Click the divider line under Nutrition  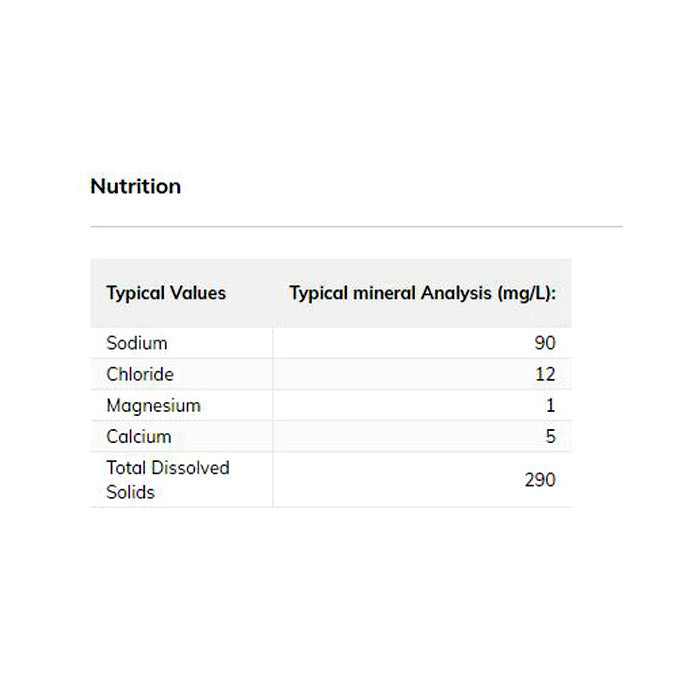[x=356, y=227]
